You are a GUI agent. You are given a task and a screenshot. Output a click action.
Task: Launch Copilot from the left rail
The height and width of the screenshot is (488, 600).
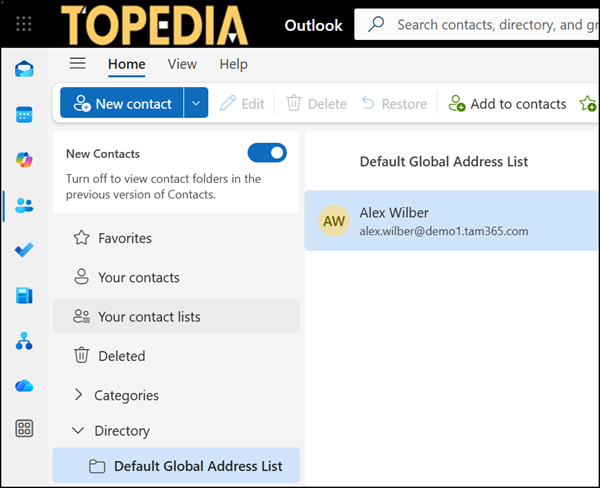[24, 159]
